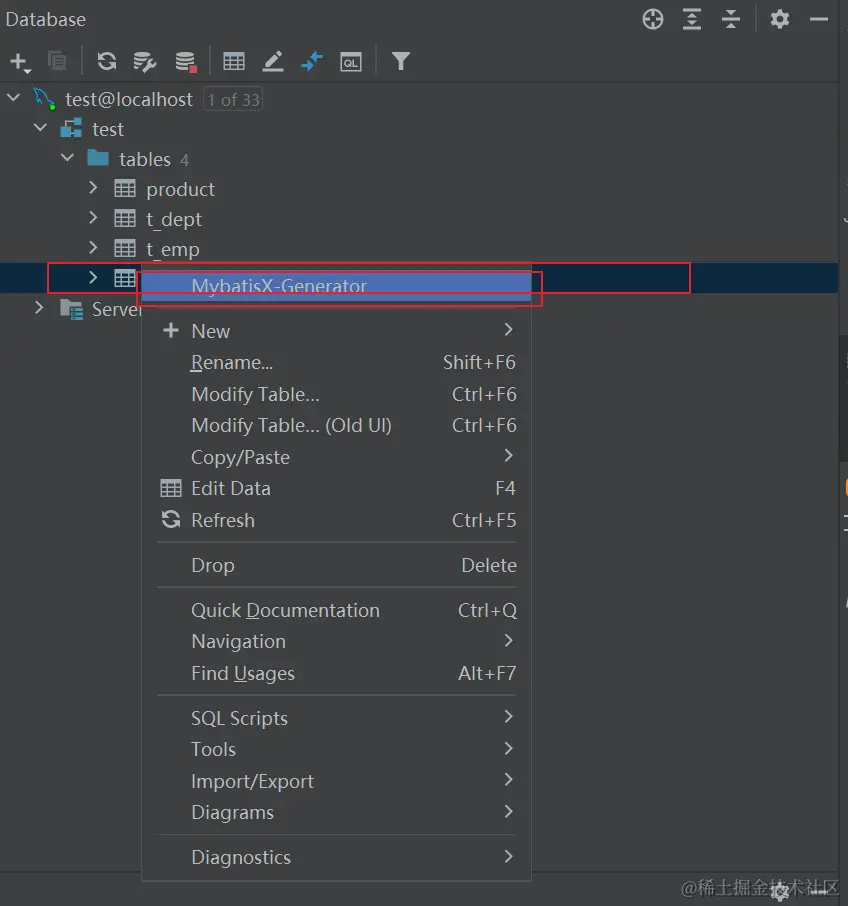Screen dimensions: 848x906
Task: Expand the t_dept table node
Action: pyautogui.click(x=94, y=218)
